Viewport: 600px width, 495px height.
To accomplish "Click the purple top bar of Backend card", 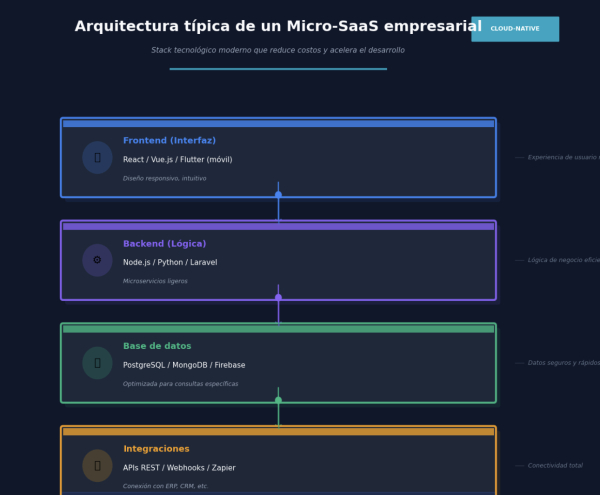I will [x=278, y=227].
